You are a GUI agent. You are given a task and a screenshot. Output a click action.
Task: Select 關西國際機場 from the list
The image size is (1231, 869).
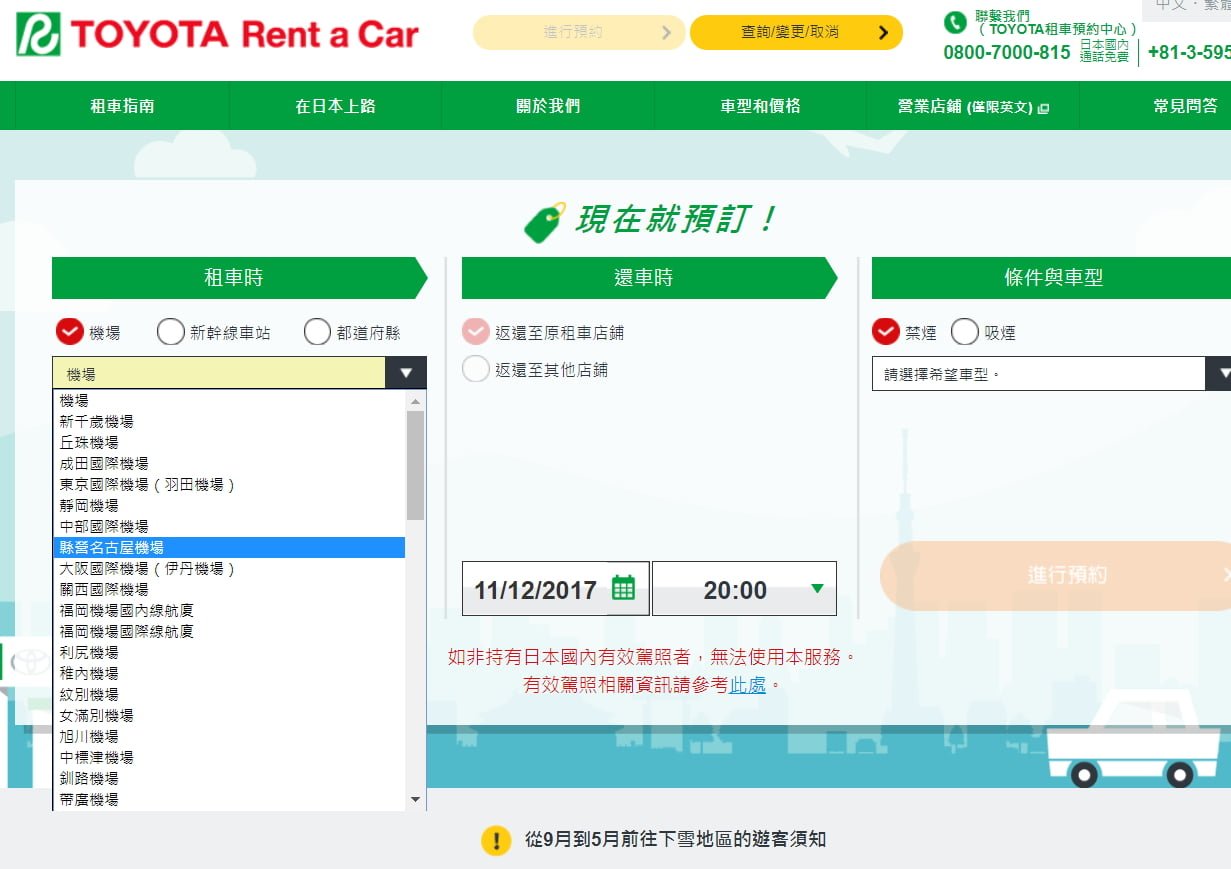pyautogui.click(x=229, y=590)
